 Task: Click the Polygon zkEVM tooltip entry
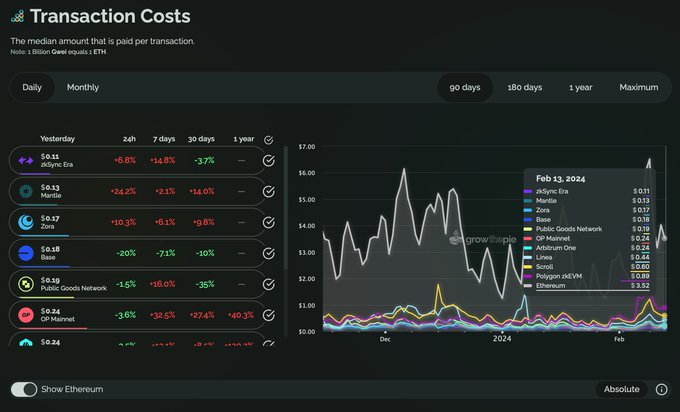coord(587,276)
